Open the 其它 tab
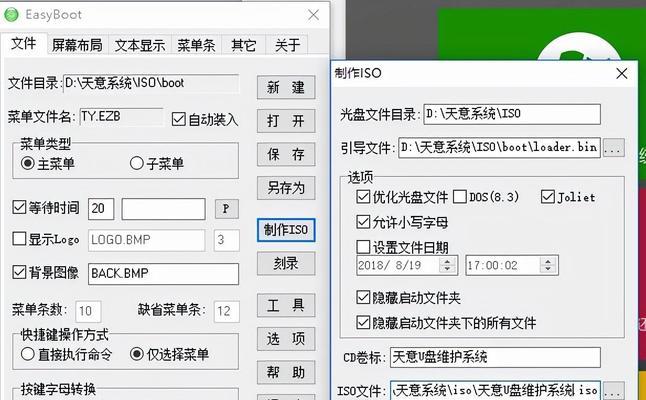The image size is (646, 400). click(x=243, y=44)
